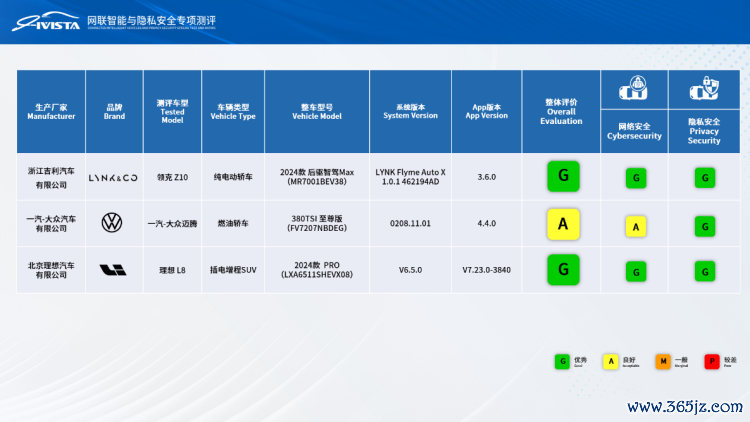The height and width of the screenshot is (422, 750).
Task: Click the V6.5.0 system version cell
Action: [410, 270]
